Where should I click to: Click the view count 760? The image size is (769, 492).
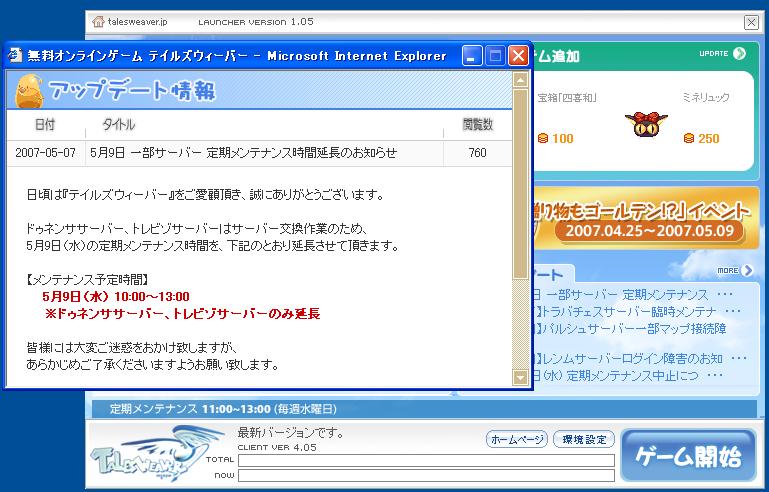(477, 153)
